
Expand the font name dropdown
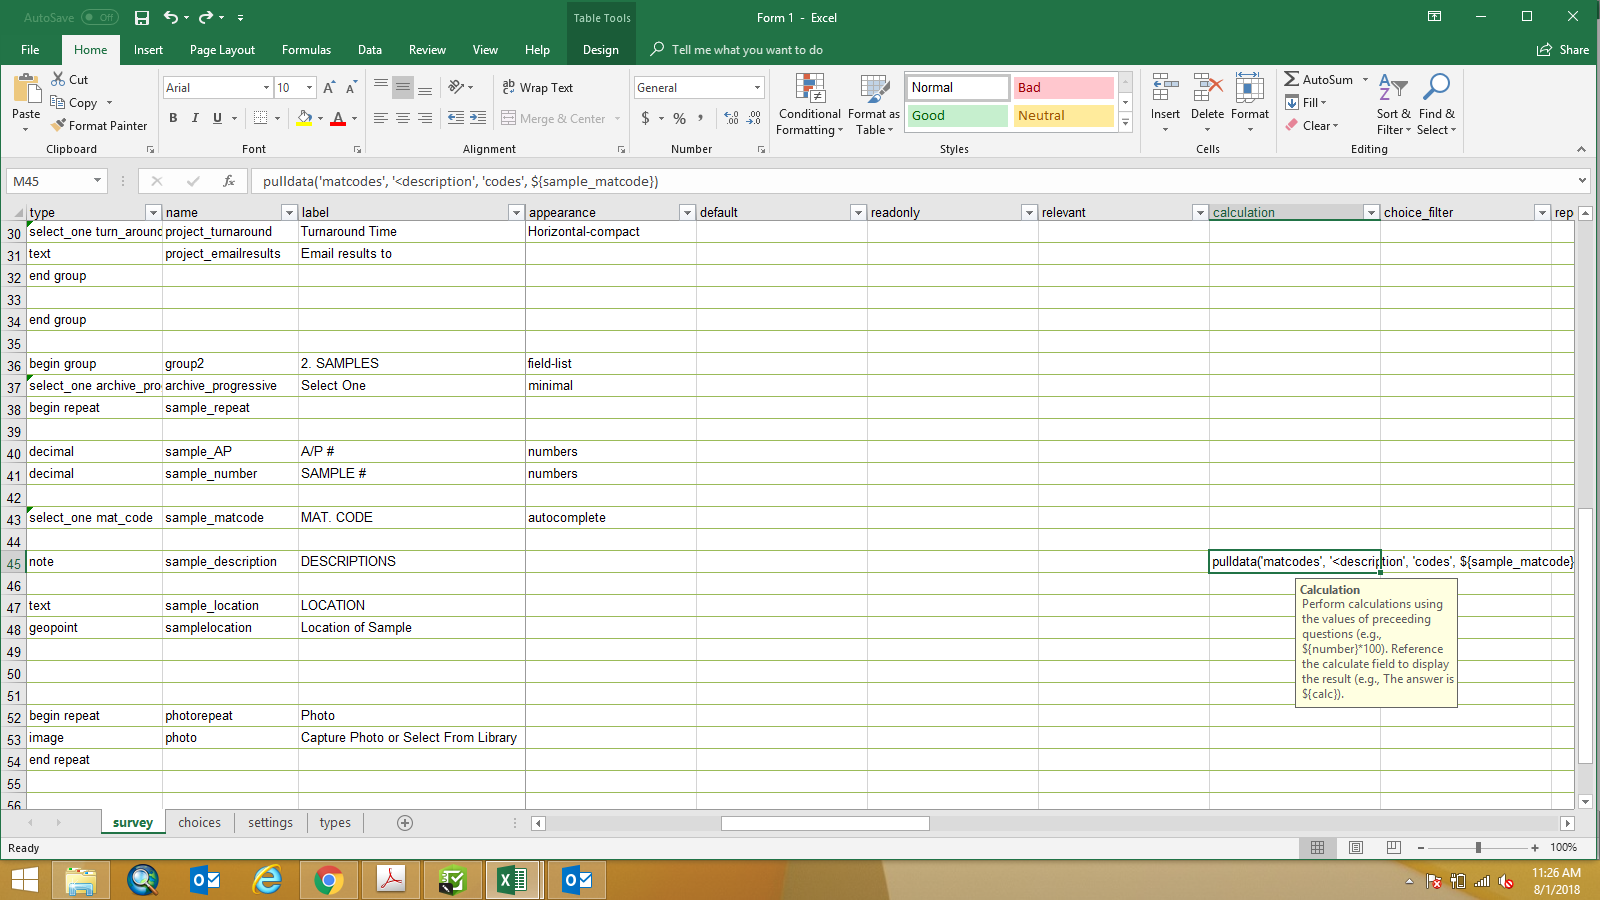[x=266, y=88]
